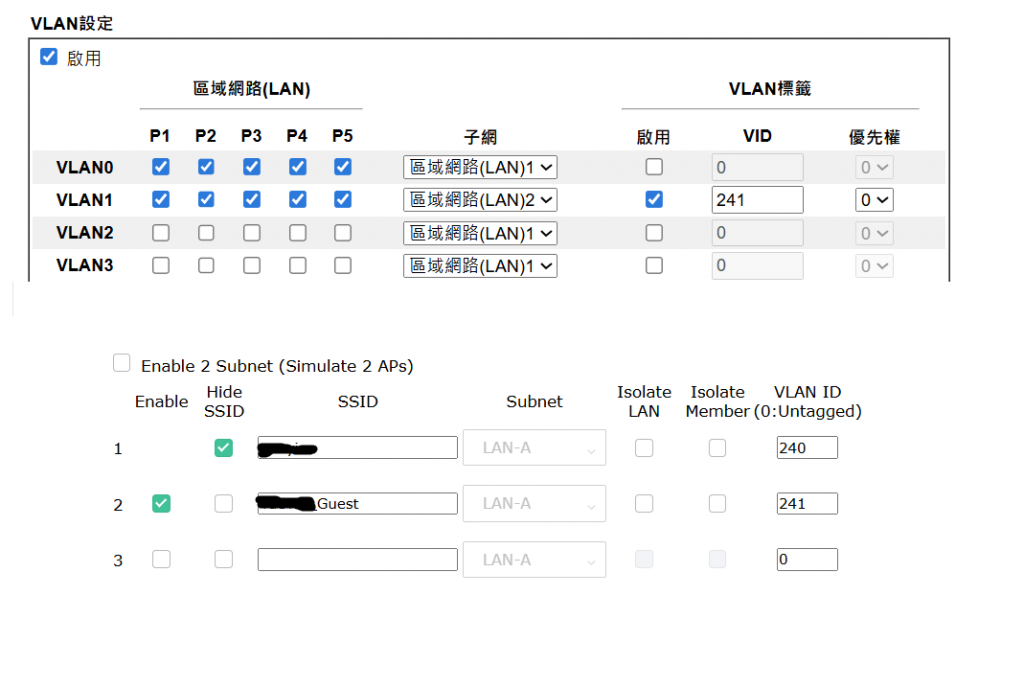1024x687 pixels.
Task: Click empty SSID name field row 3
Action: (357, 560)
